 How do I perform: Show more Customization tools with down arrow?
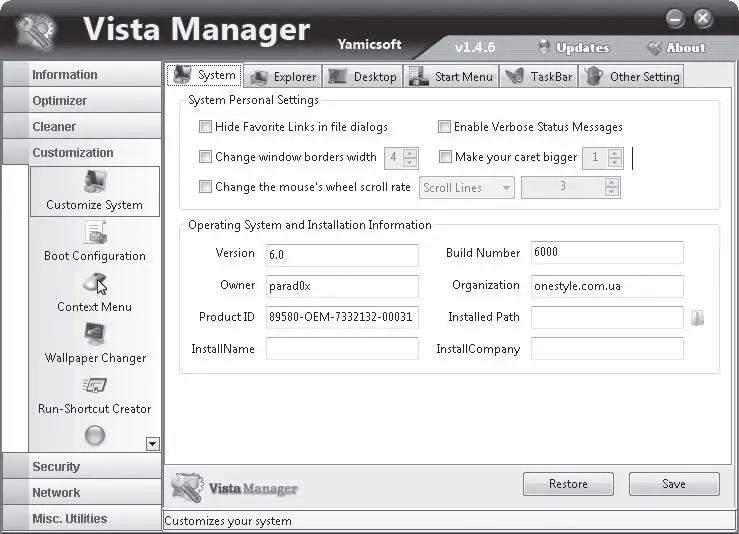point(153,444)
